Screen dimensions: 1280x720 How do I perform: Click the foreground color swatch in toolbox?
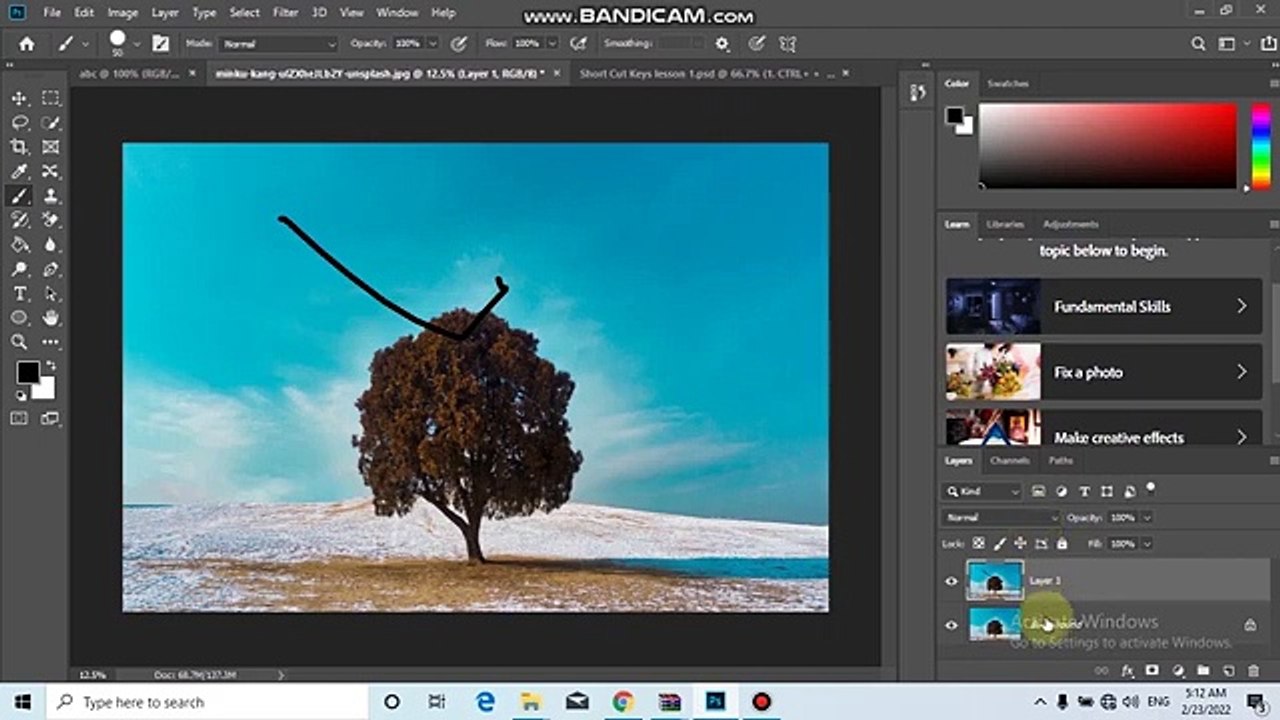point(27,372)
